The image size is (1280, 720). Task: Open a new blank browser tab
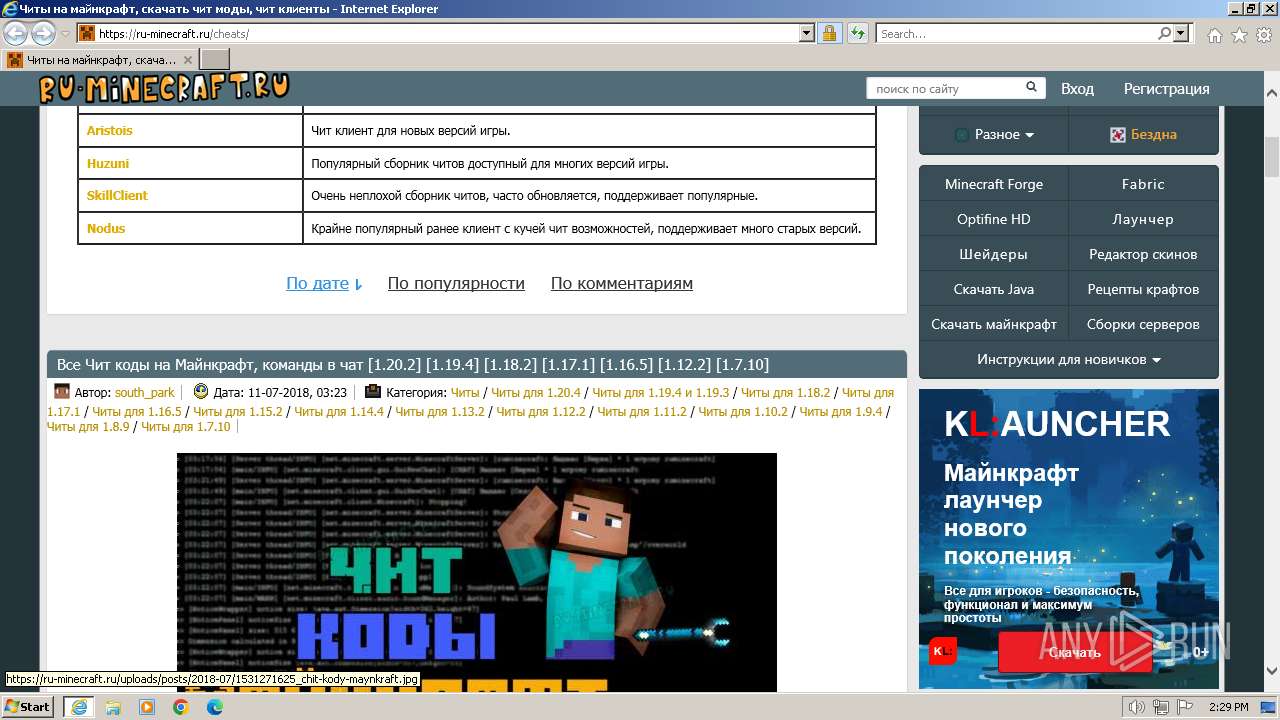coord(215,60)
